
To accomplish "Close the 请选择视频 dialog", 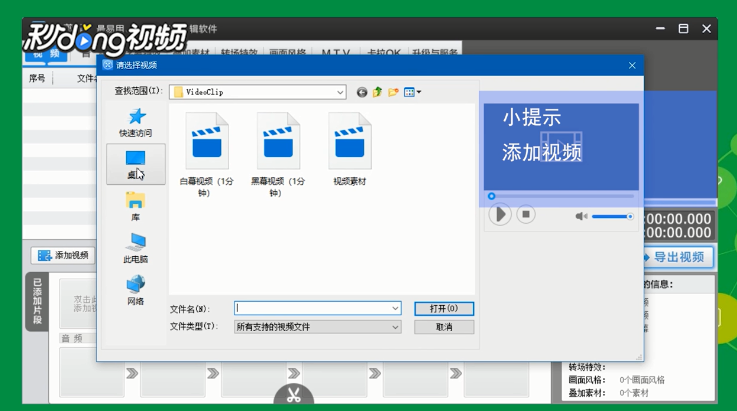I will tap(632, 65).
